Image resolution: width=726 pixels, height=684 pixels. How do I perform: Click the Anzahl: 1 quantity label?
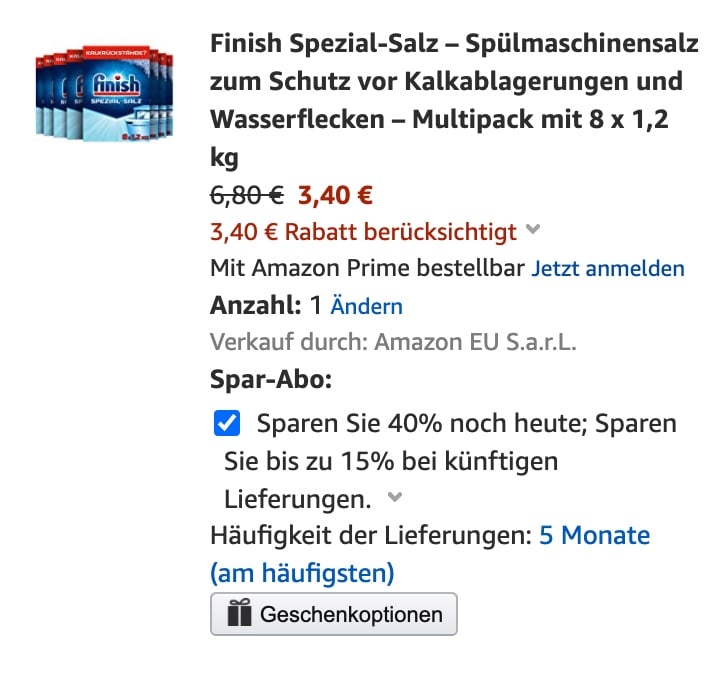266,306
